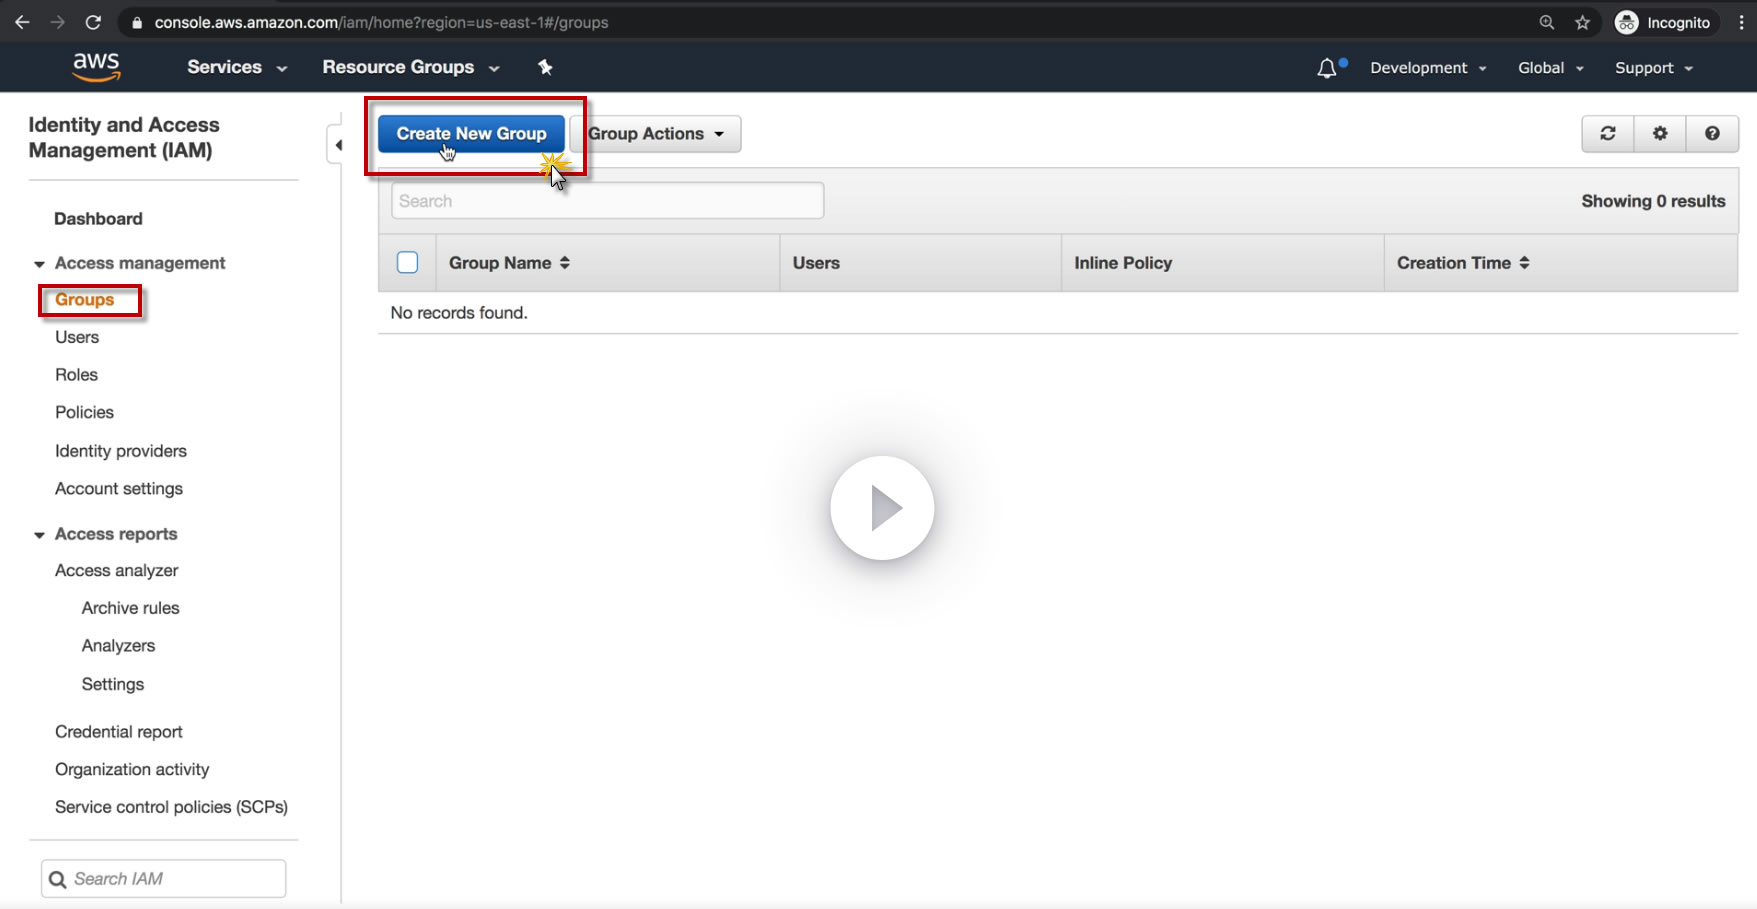The height and width of the screenshot is (909, 1757).
Task: Open Access analyzer Settings
Action: [113, 684]
